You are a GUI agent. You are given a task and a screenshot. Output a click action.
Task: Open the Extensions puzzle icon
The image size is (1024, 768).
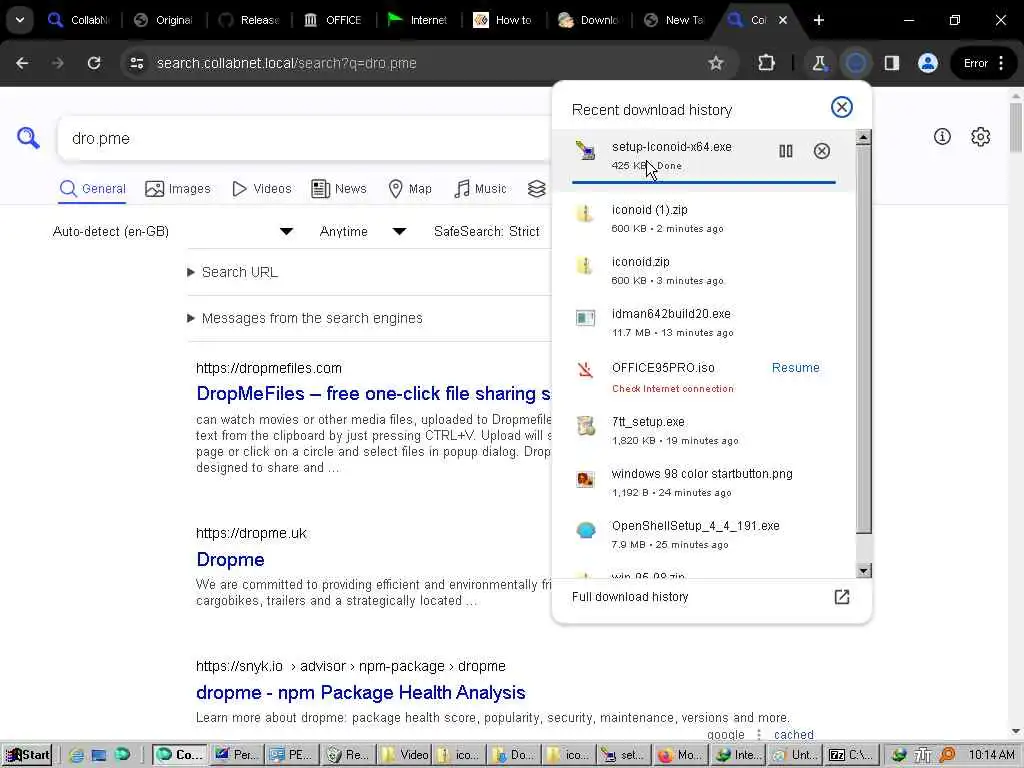766,63
